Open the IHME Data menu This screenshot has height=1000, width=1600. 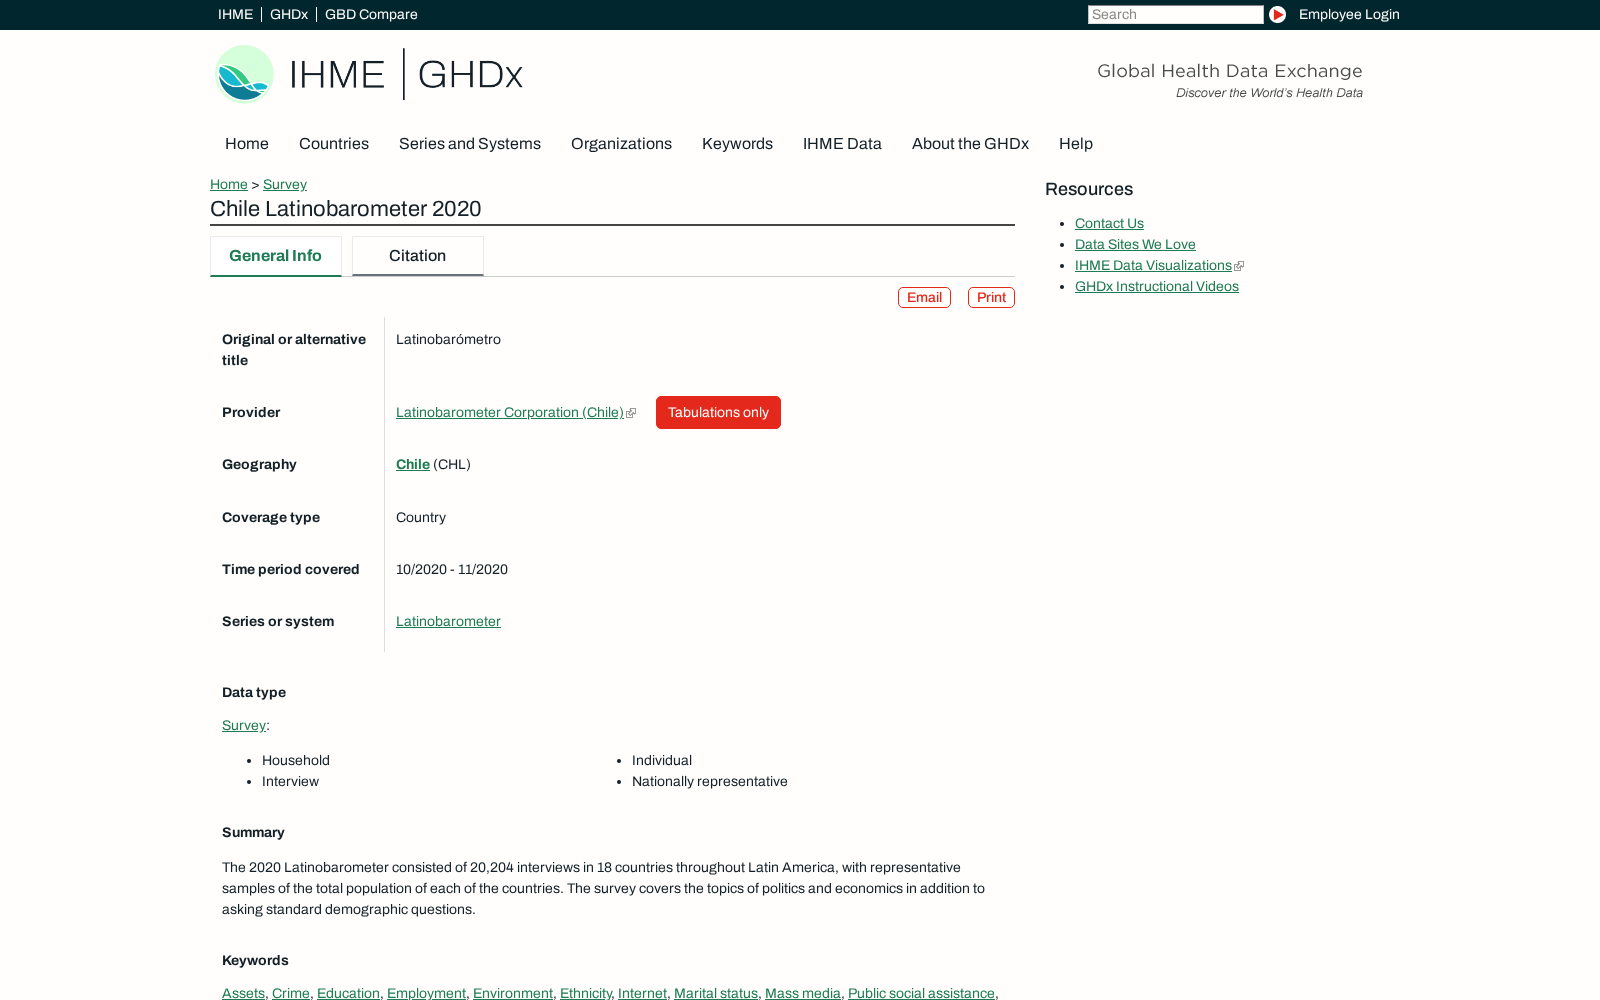click(x=842, y=144)
